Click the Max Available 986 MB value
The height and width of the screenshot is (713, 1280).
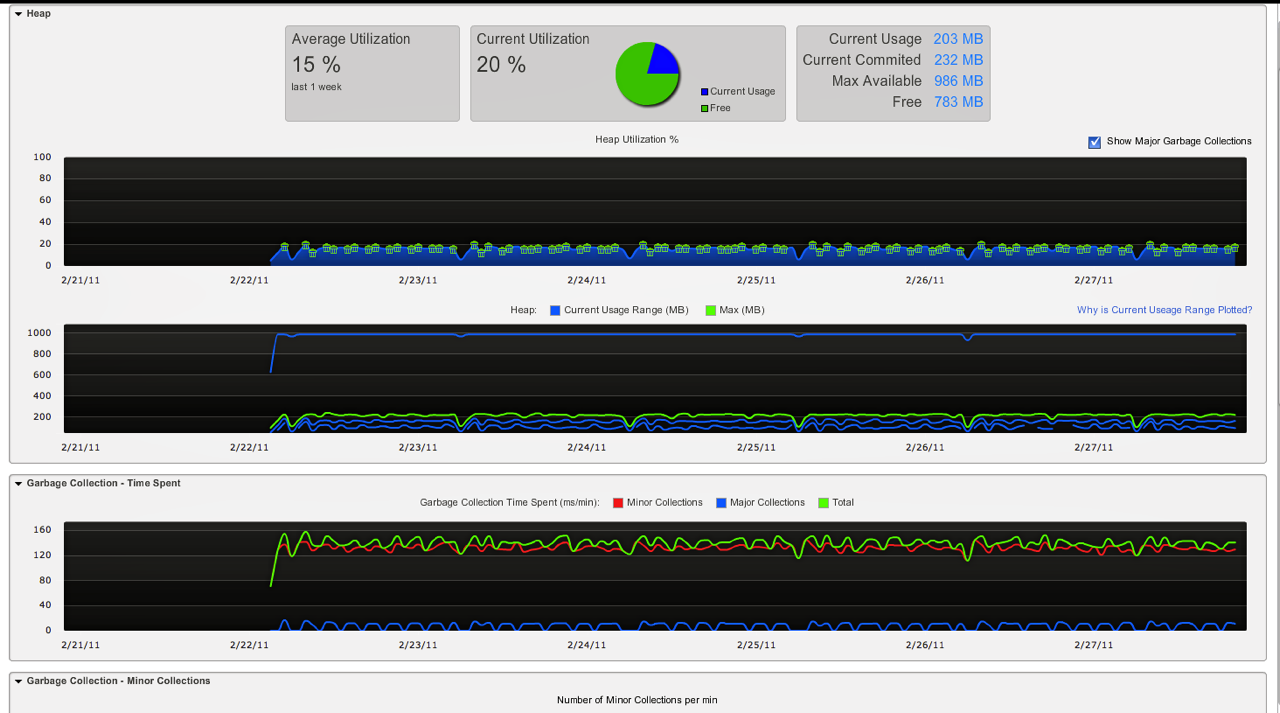(x=958, y=81)
